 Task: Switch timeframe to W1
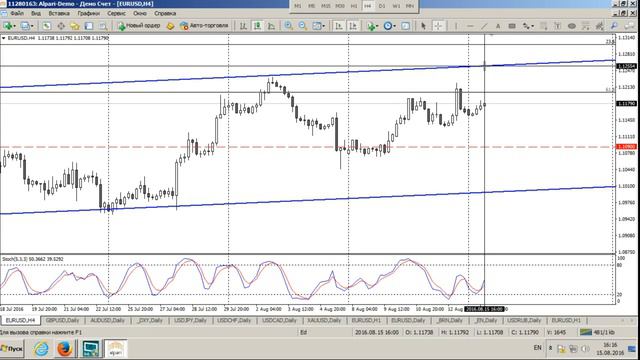(396, 6)
